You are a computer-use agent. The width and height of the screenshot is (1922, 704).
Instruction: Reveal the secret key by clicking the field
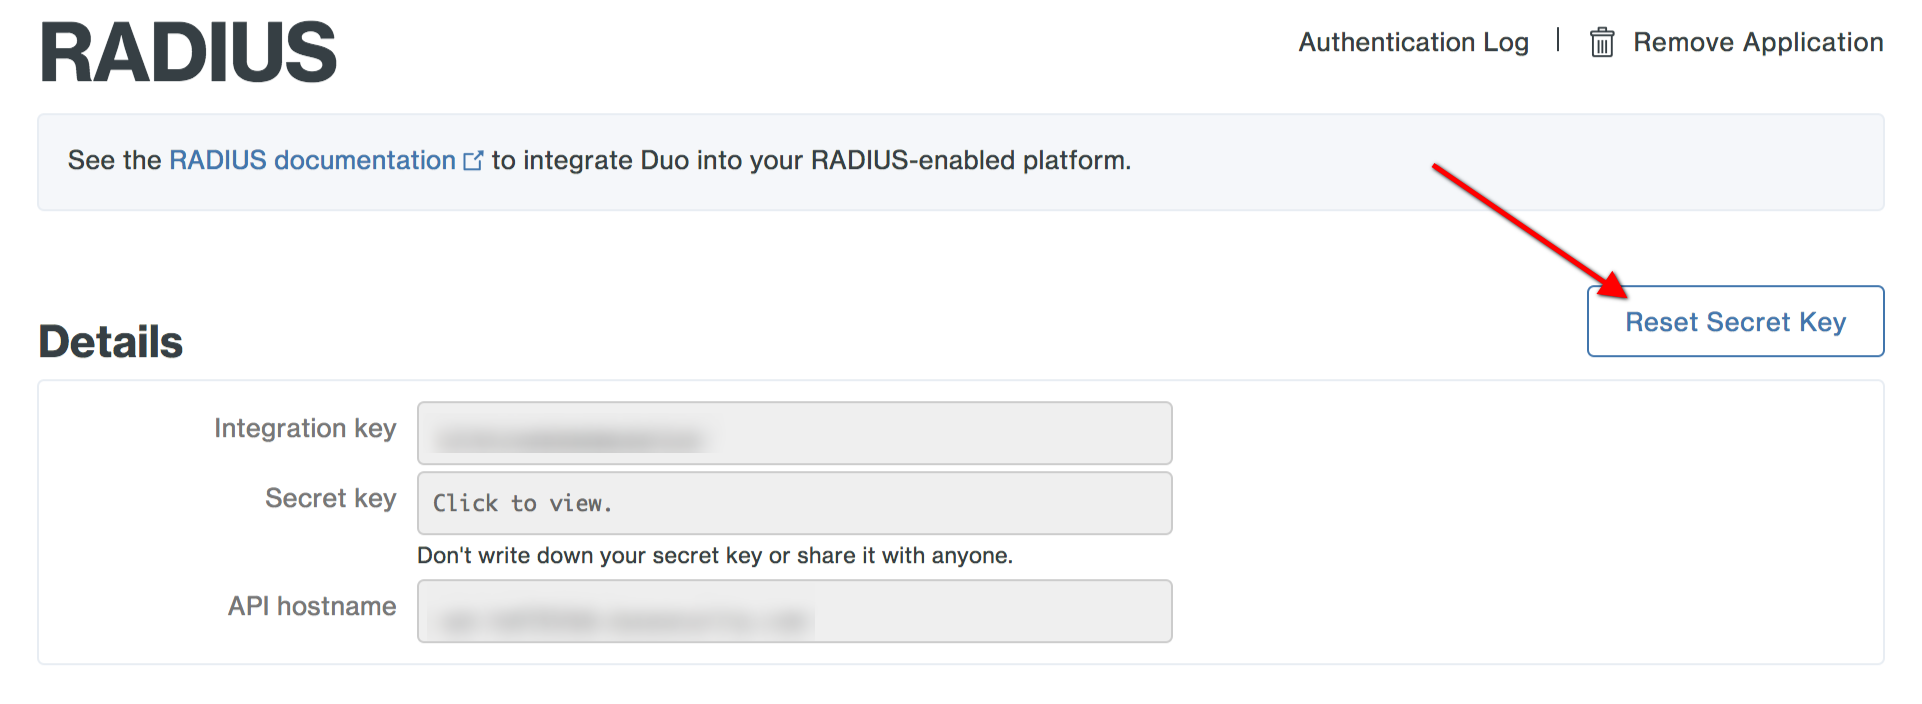tap(794, 503)
